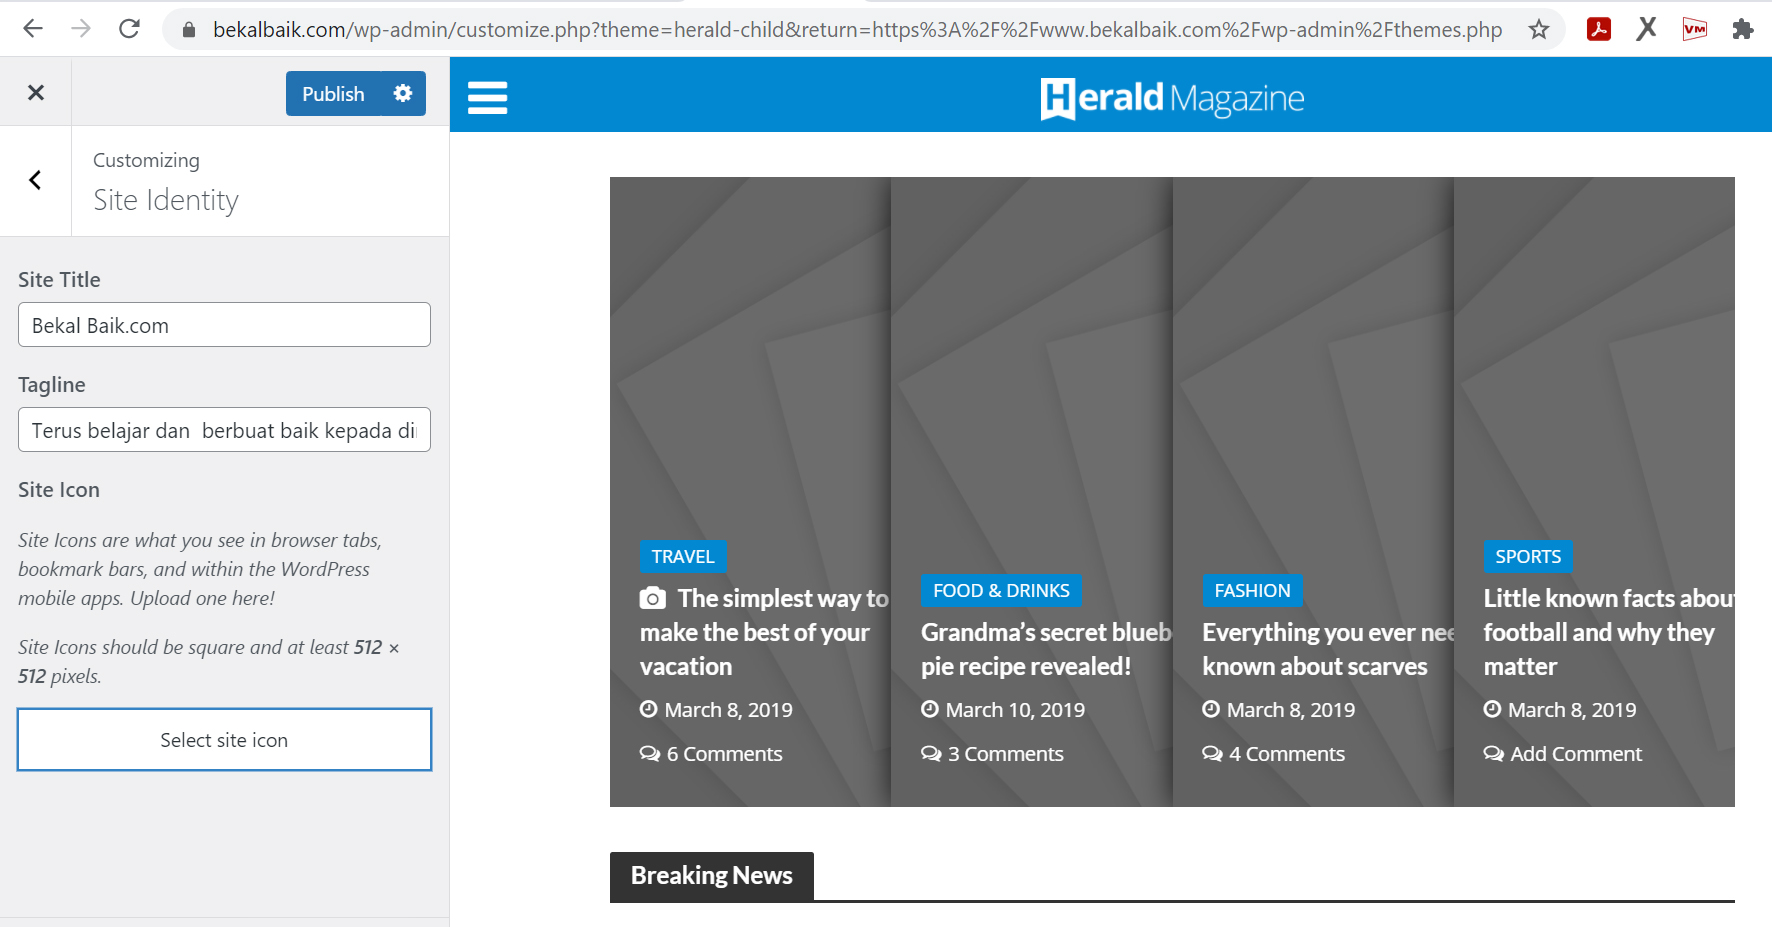This screenshot has height=927, width=1772.
Task: Click the 6 Comments link
Action: (724, 753)
